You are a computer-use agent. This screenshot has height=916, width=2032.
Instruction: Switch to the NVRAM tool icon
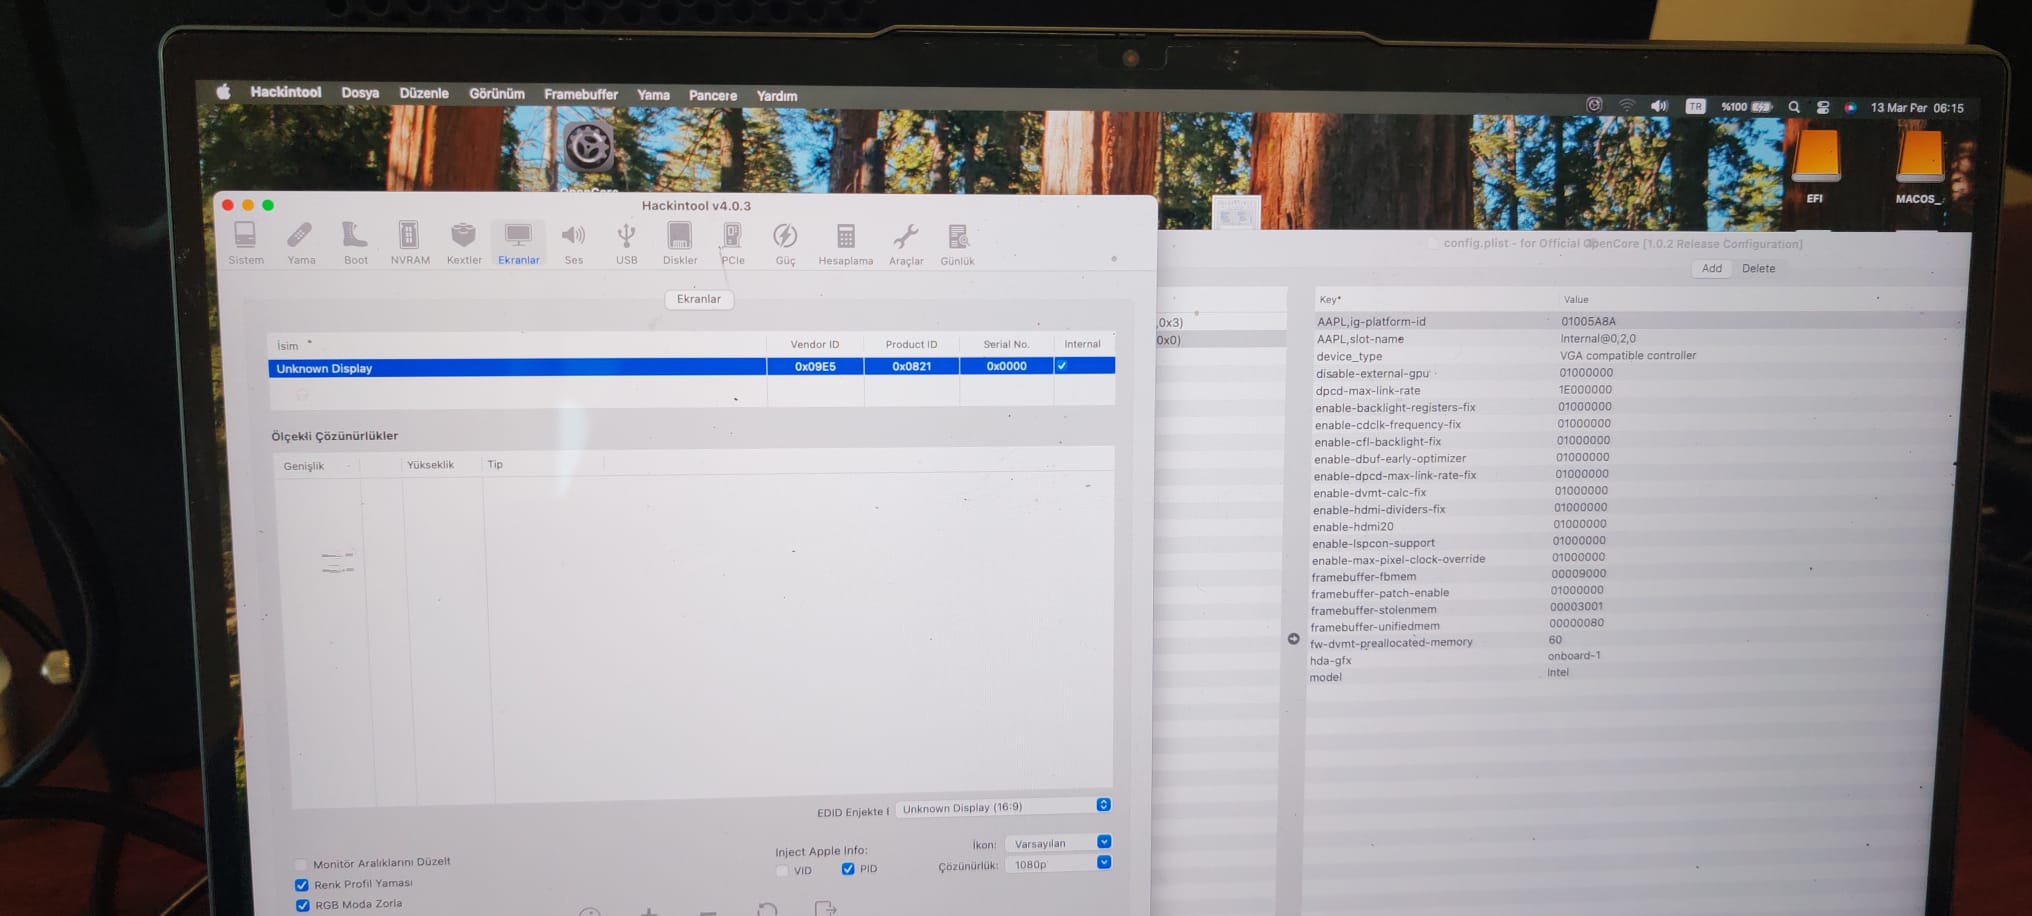coord(409,242)
